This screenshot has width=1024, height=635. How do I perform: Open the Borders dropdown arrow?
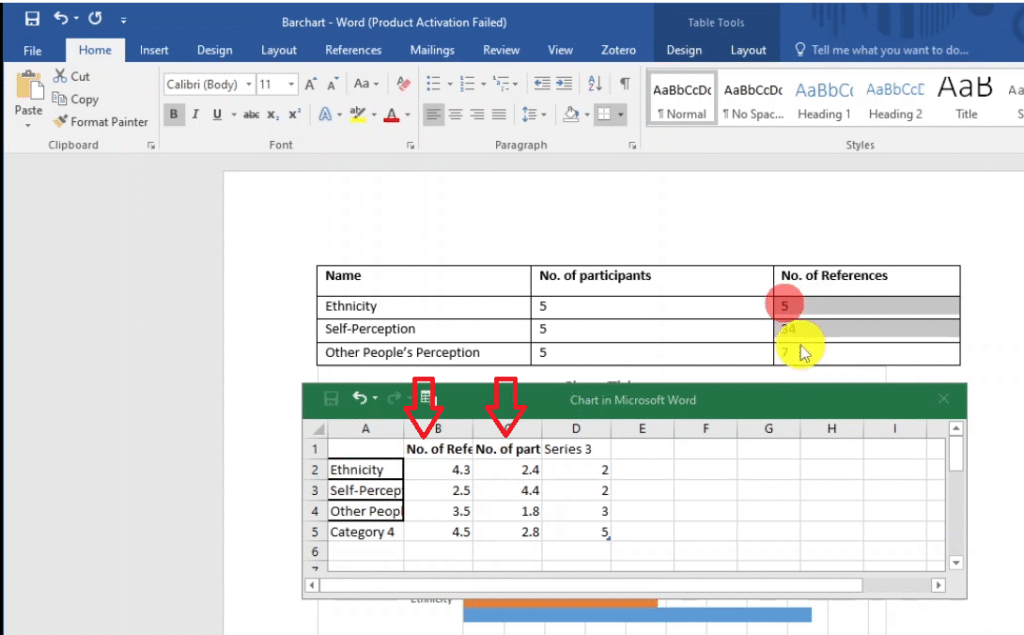click(621, 115)
